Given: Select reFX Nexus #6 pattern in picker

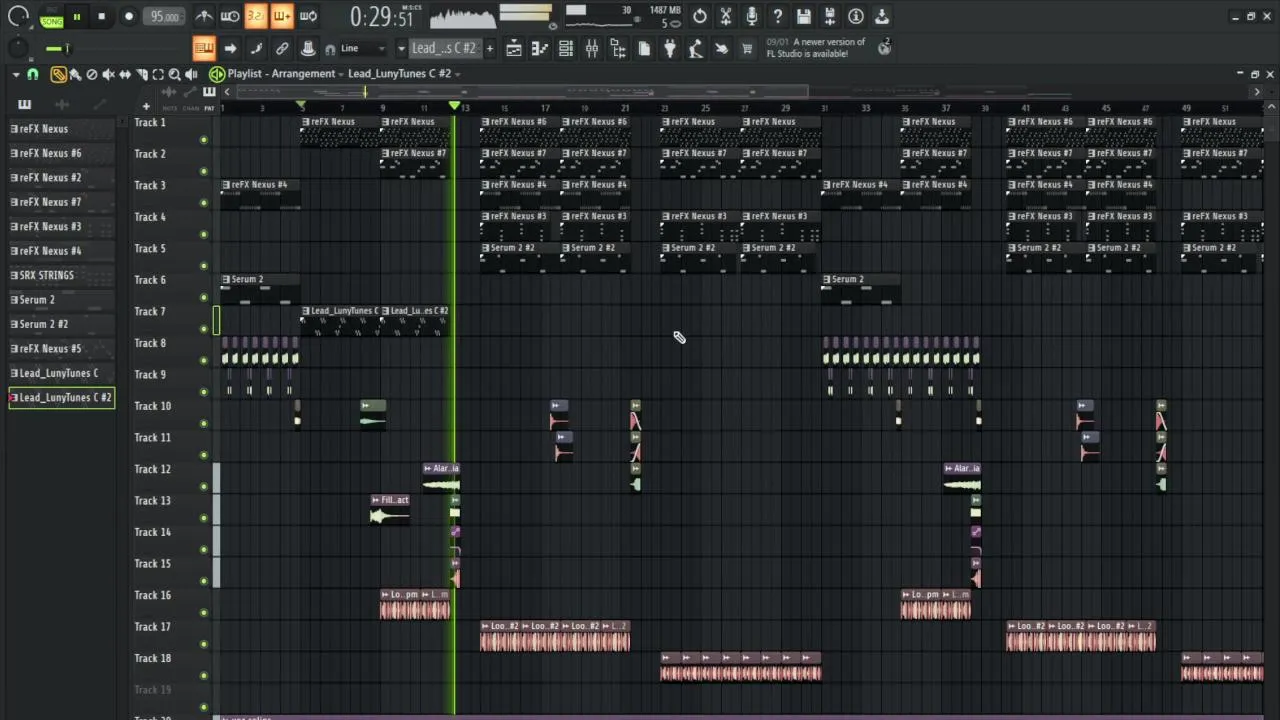Looking at the screenshot, I should click(61, 153).
